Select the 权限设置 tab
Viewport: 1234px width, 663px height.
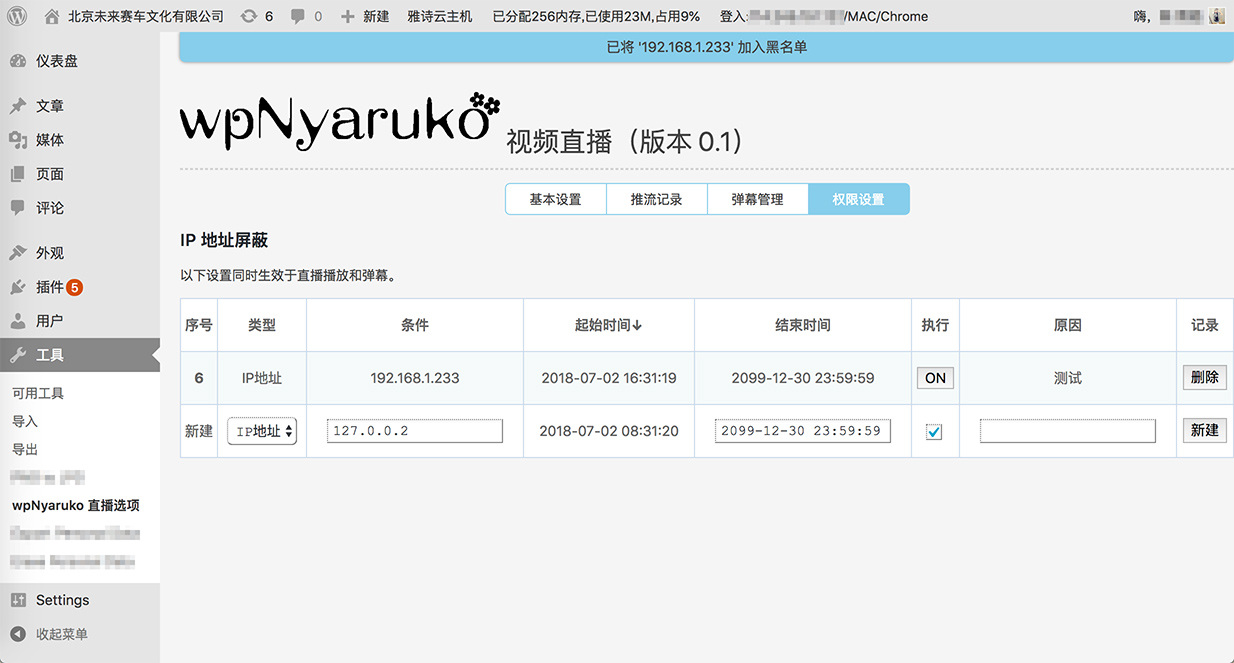[x=859, y=199]
